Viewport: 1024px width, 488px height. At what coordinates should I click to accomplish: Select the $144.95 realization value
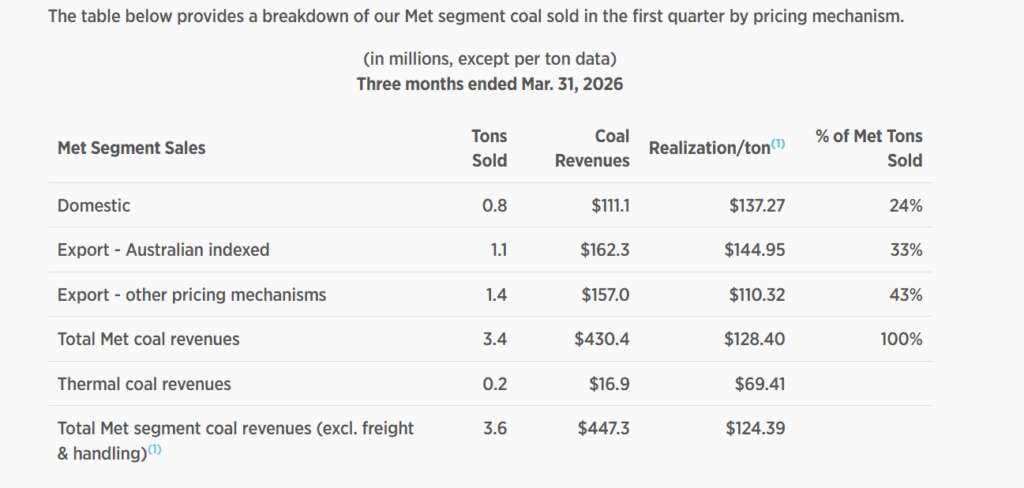(755, 250)
